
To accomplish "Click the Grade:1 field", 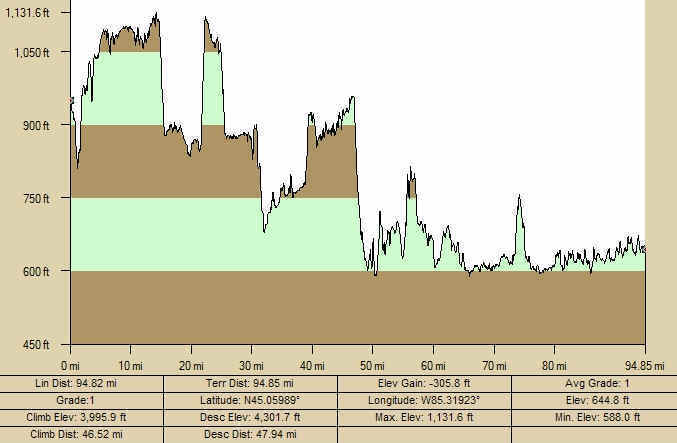I will click(81, 400).
